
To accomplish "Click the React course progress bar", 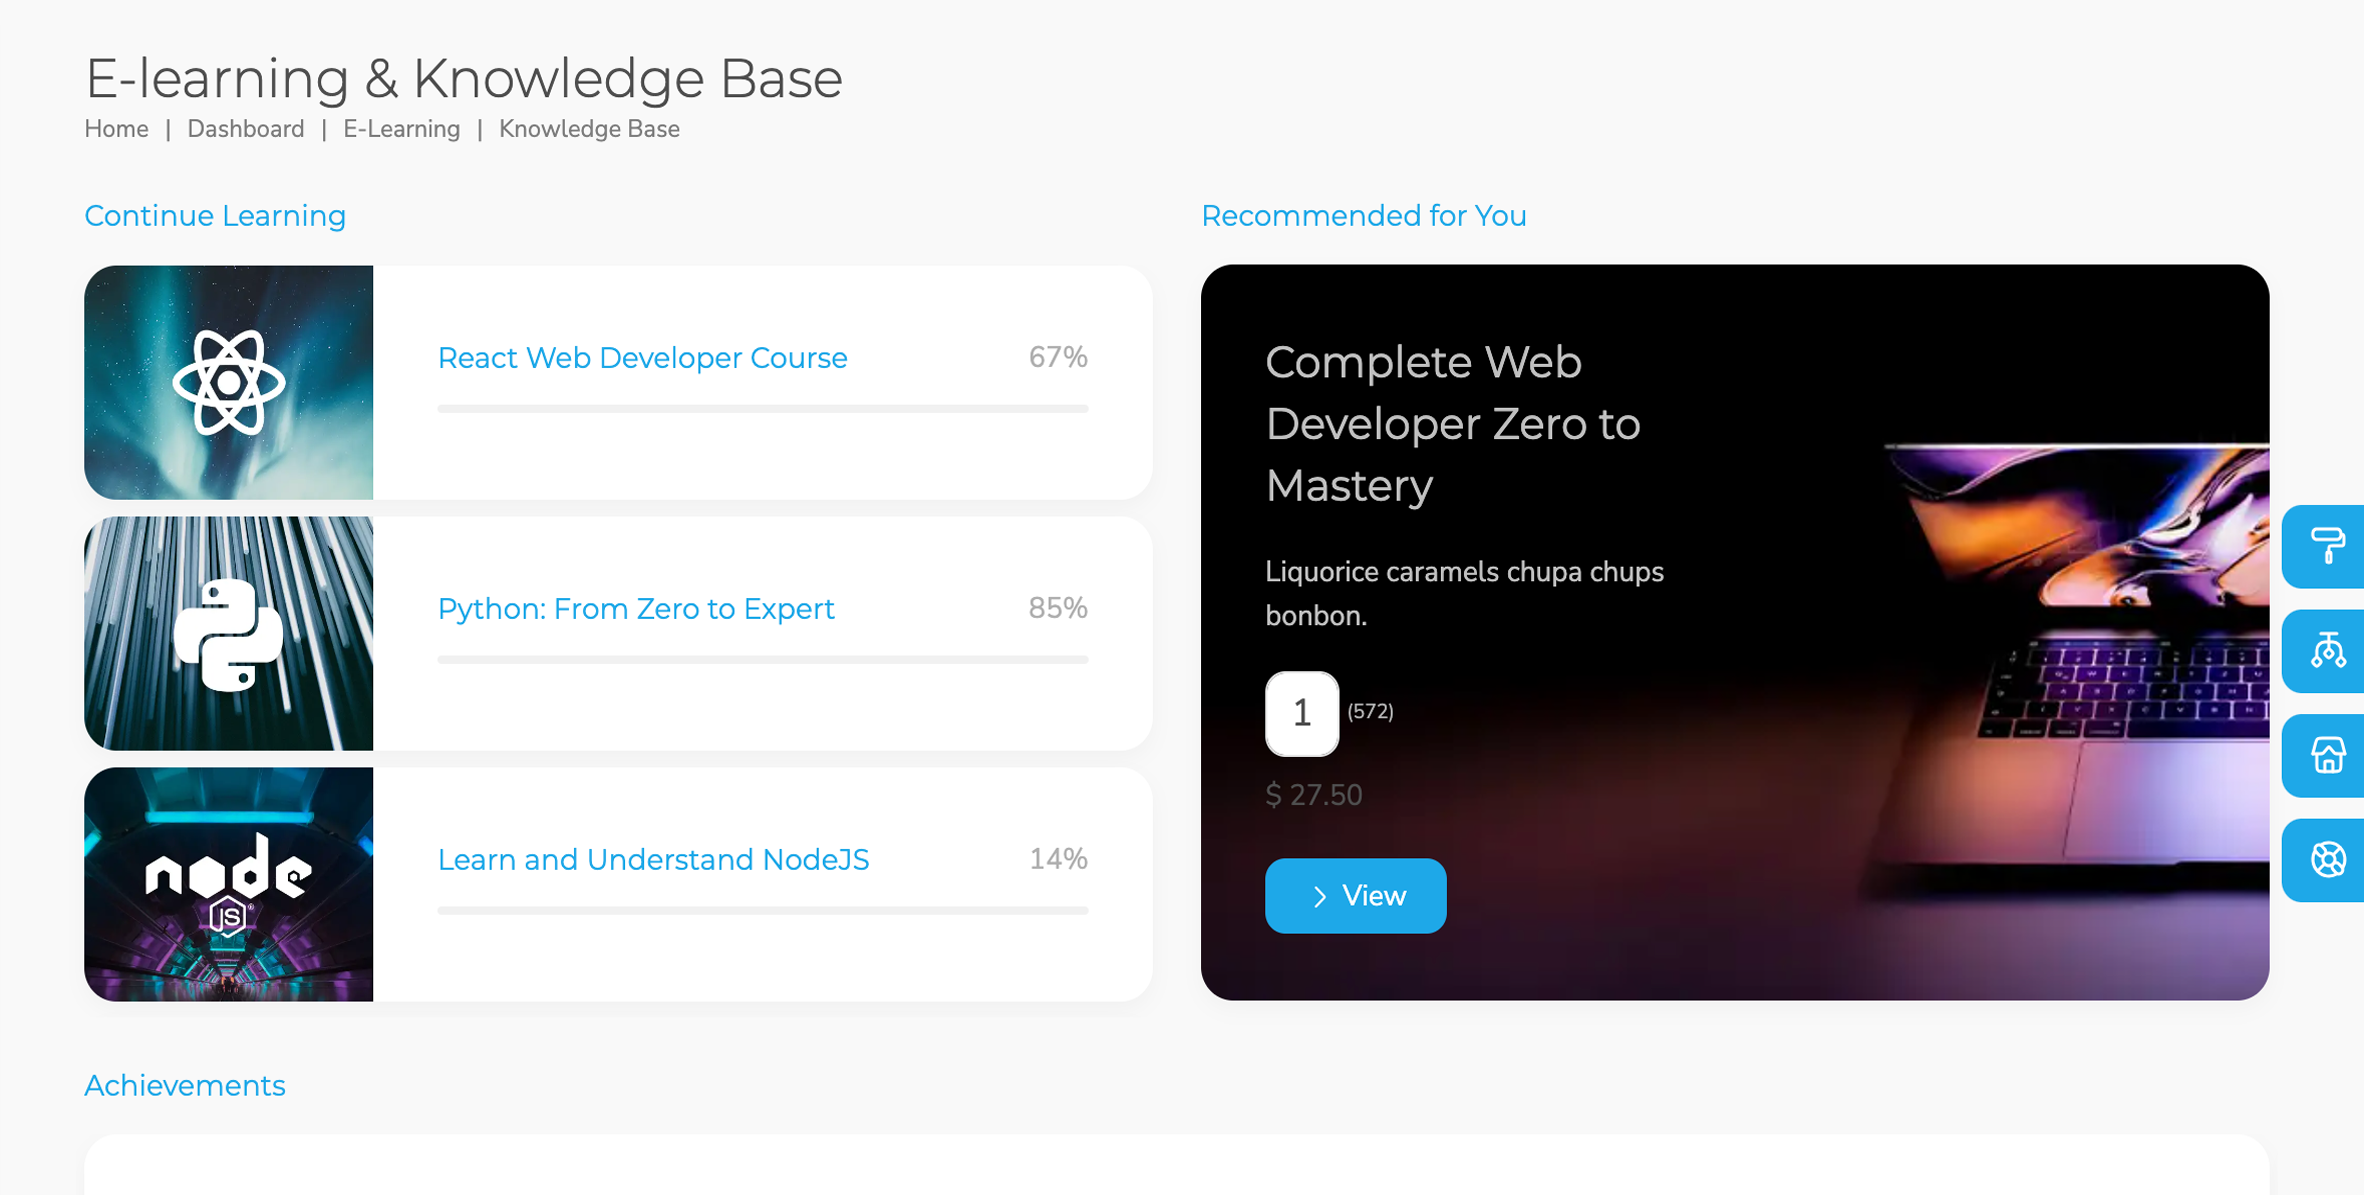I will 762,409.
